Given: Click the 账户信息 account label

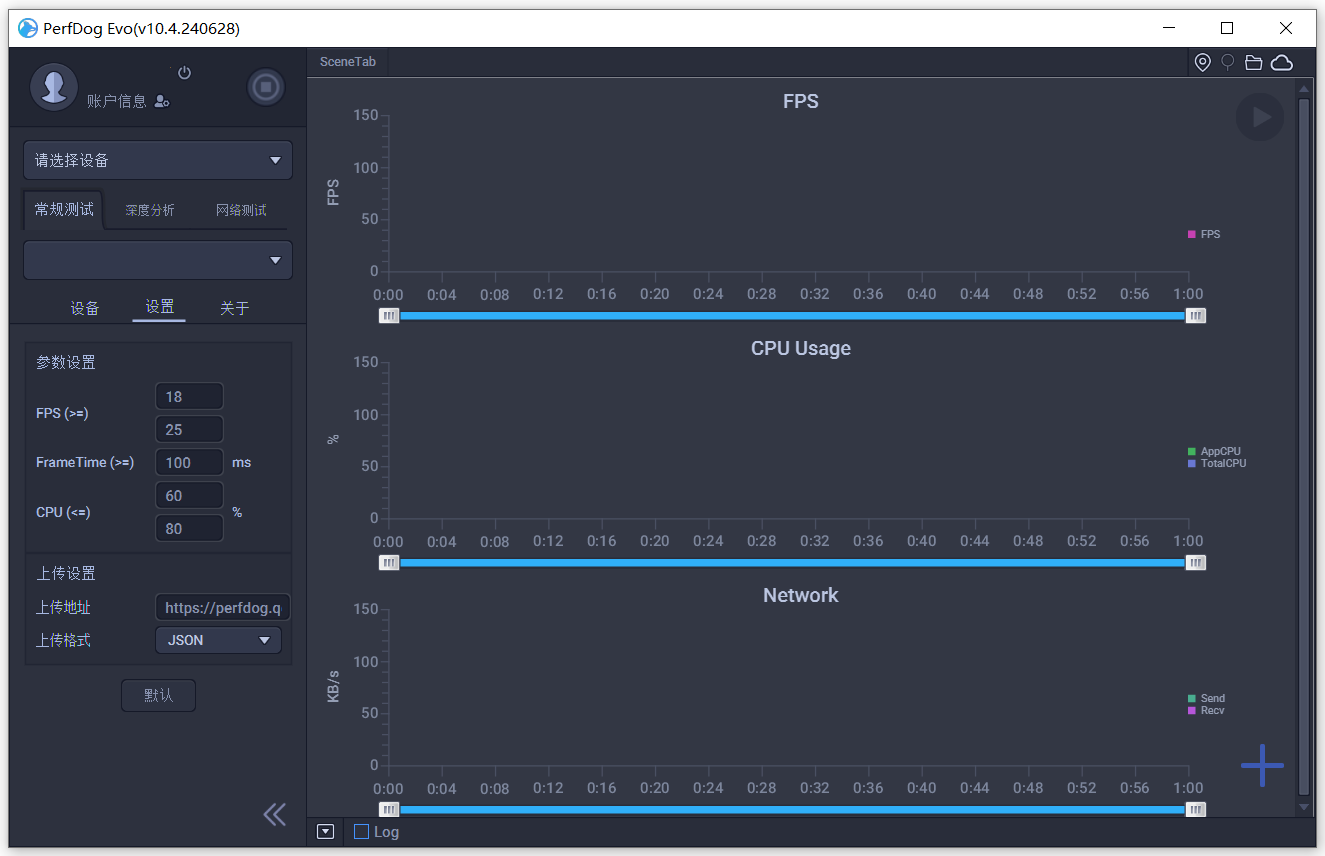Looking at the screenshot, I should point(117,101).
